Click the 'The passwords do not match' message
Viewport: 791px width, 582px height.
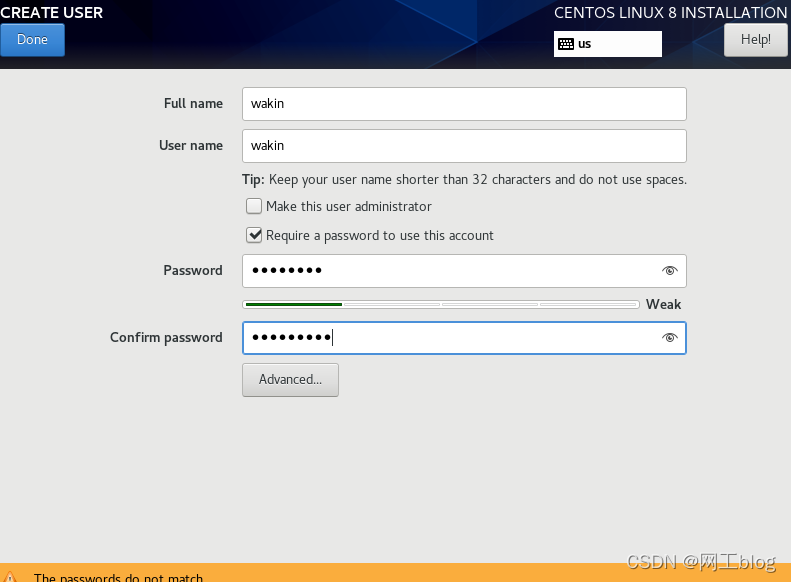pos(118,577)
